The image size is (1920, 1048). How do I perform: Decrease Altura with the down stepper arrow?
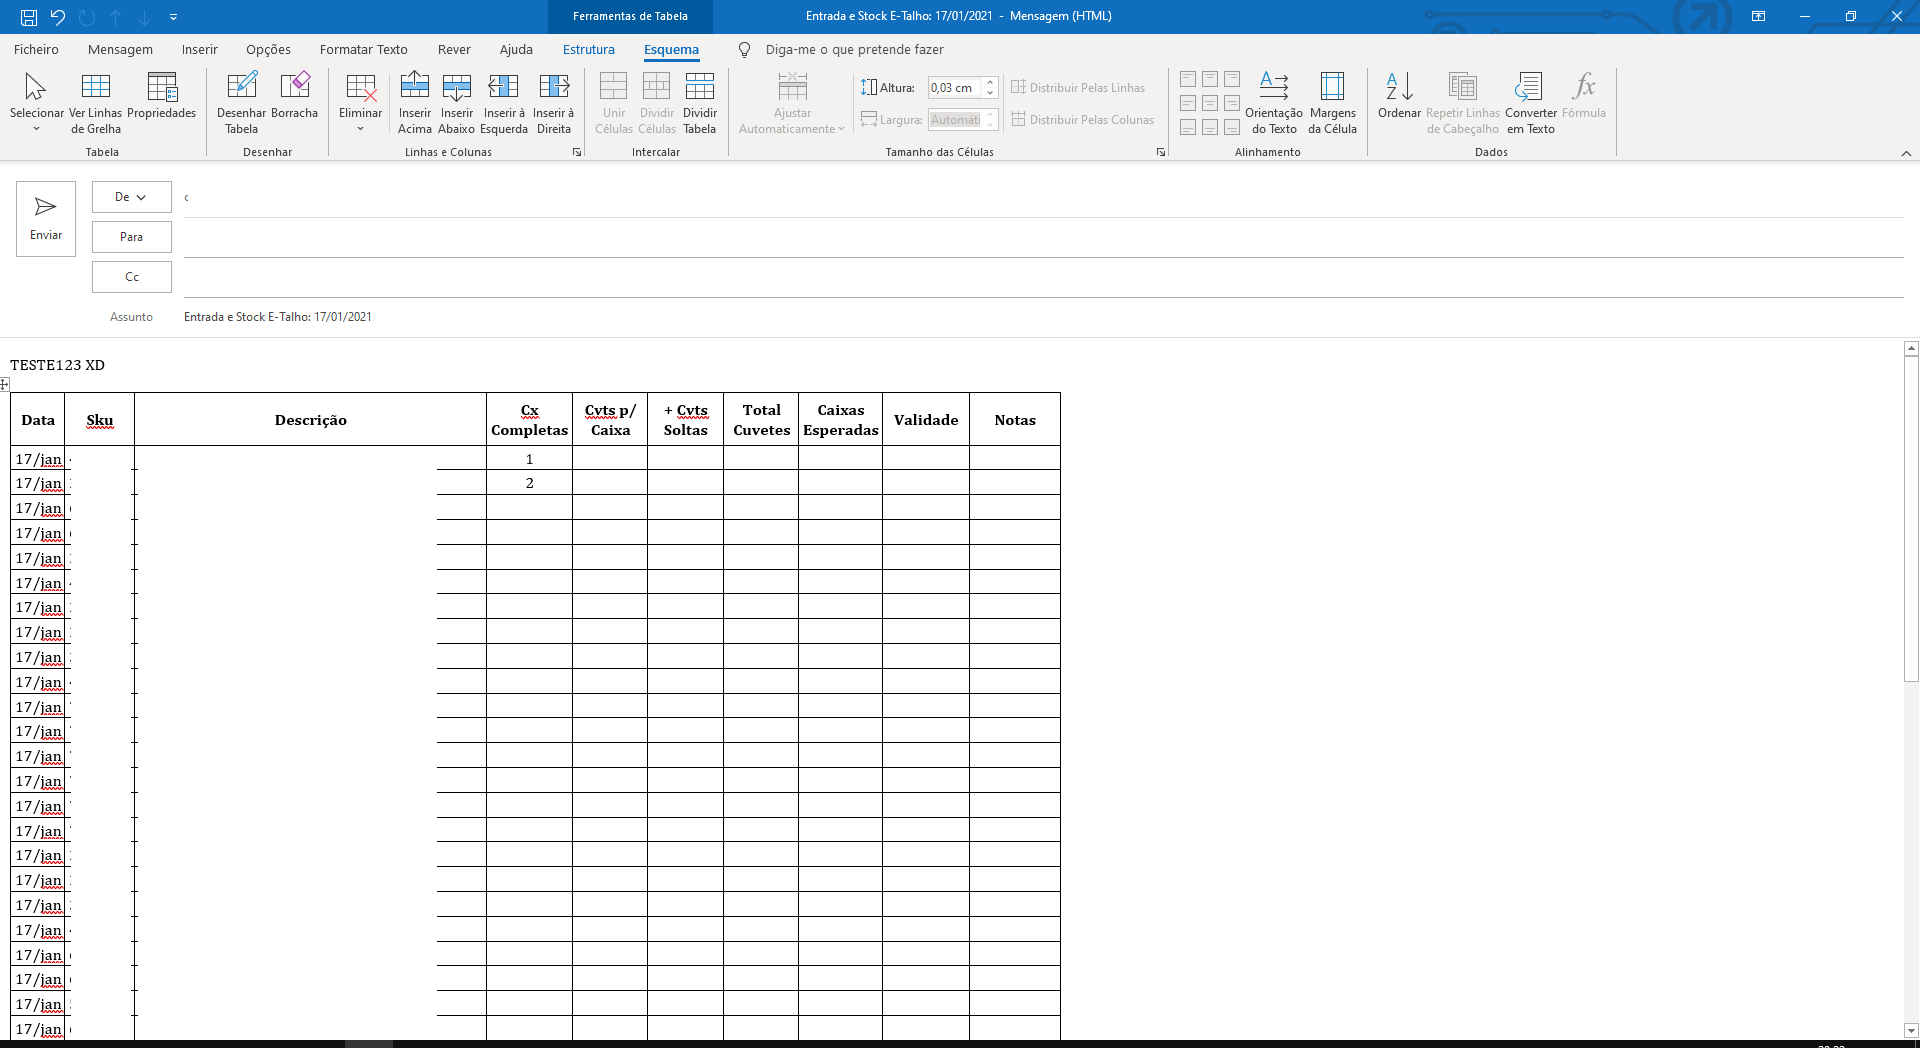(990, 93)
